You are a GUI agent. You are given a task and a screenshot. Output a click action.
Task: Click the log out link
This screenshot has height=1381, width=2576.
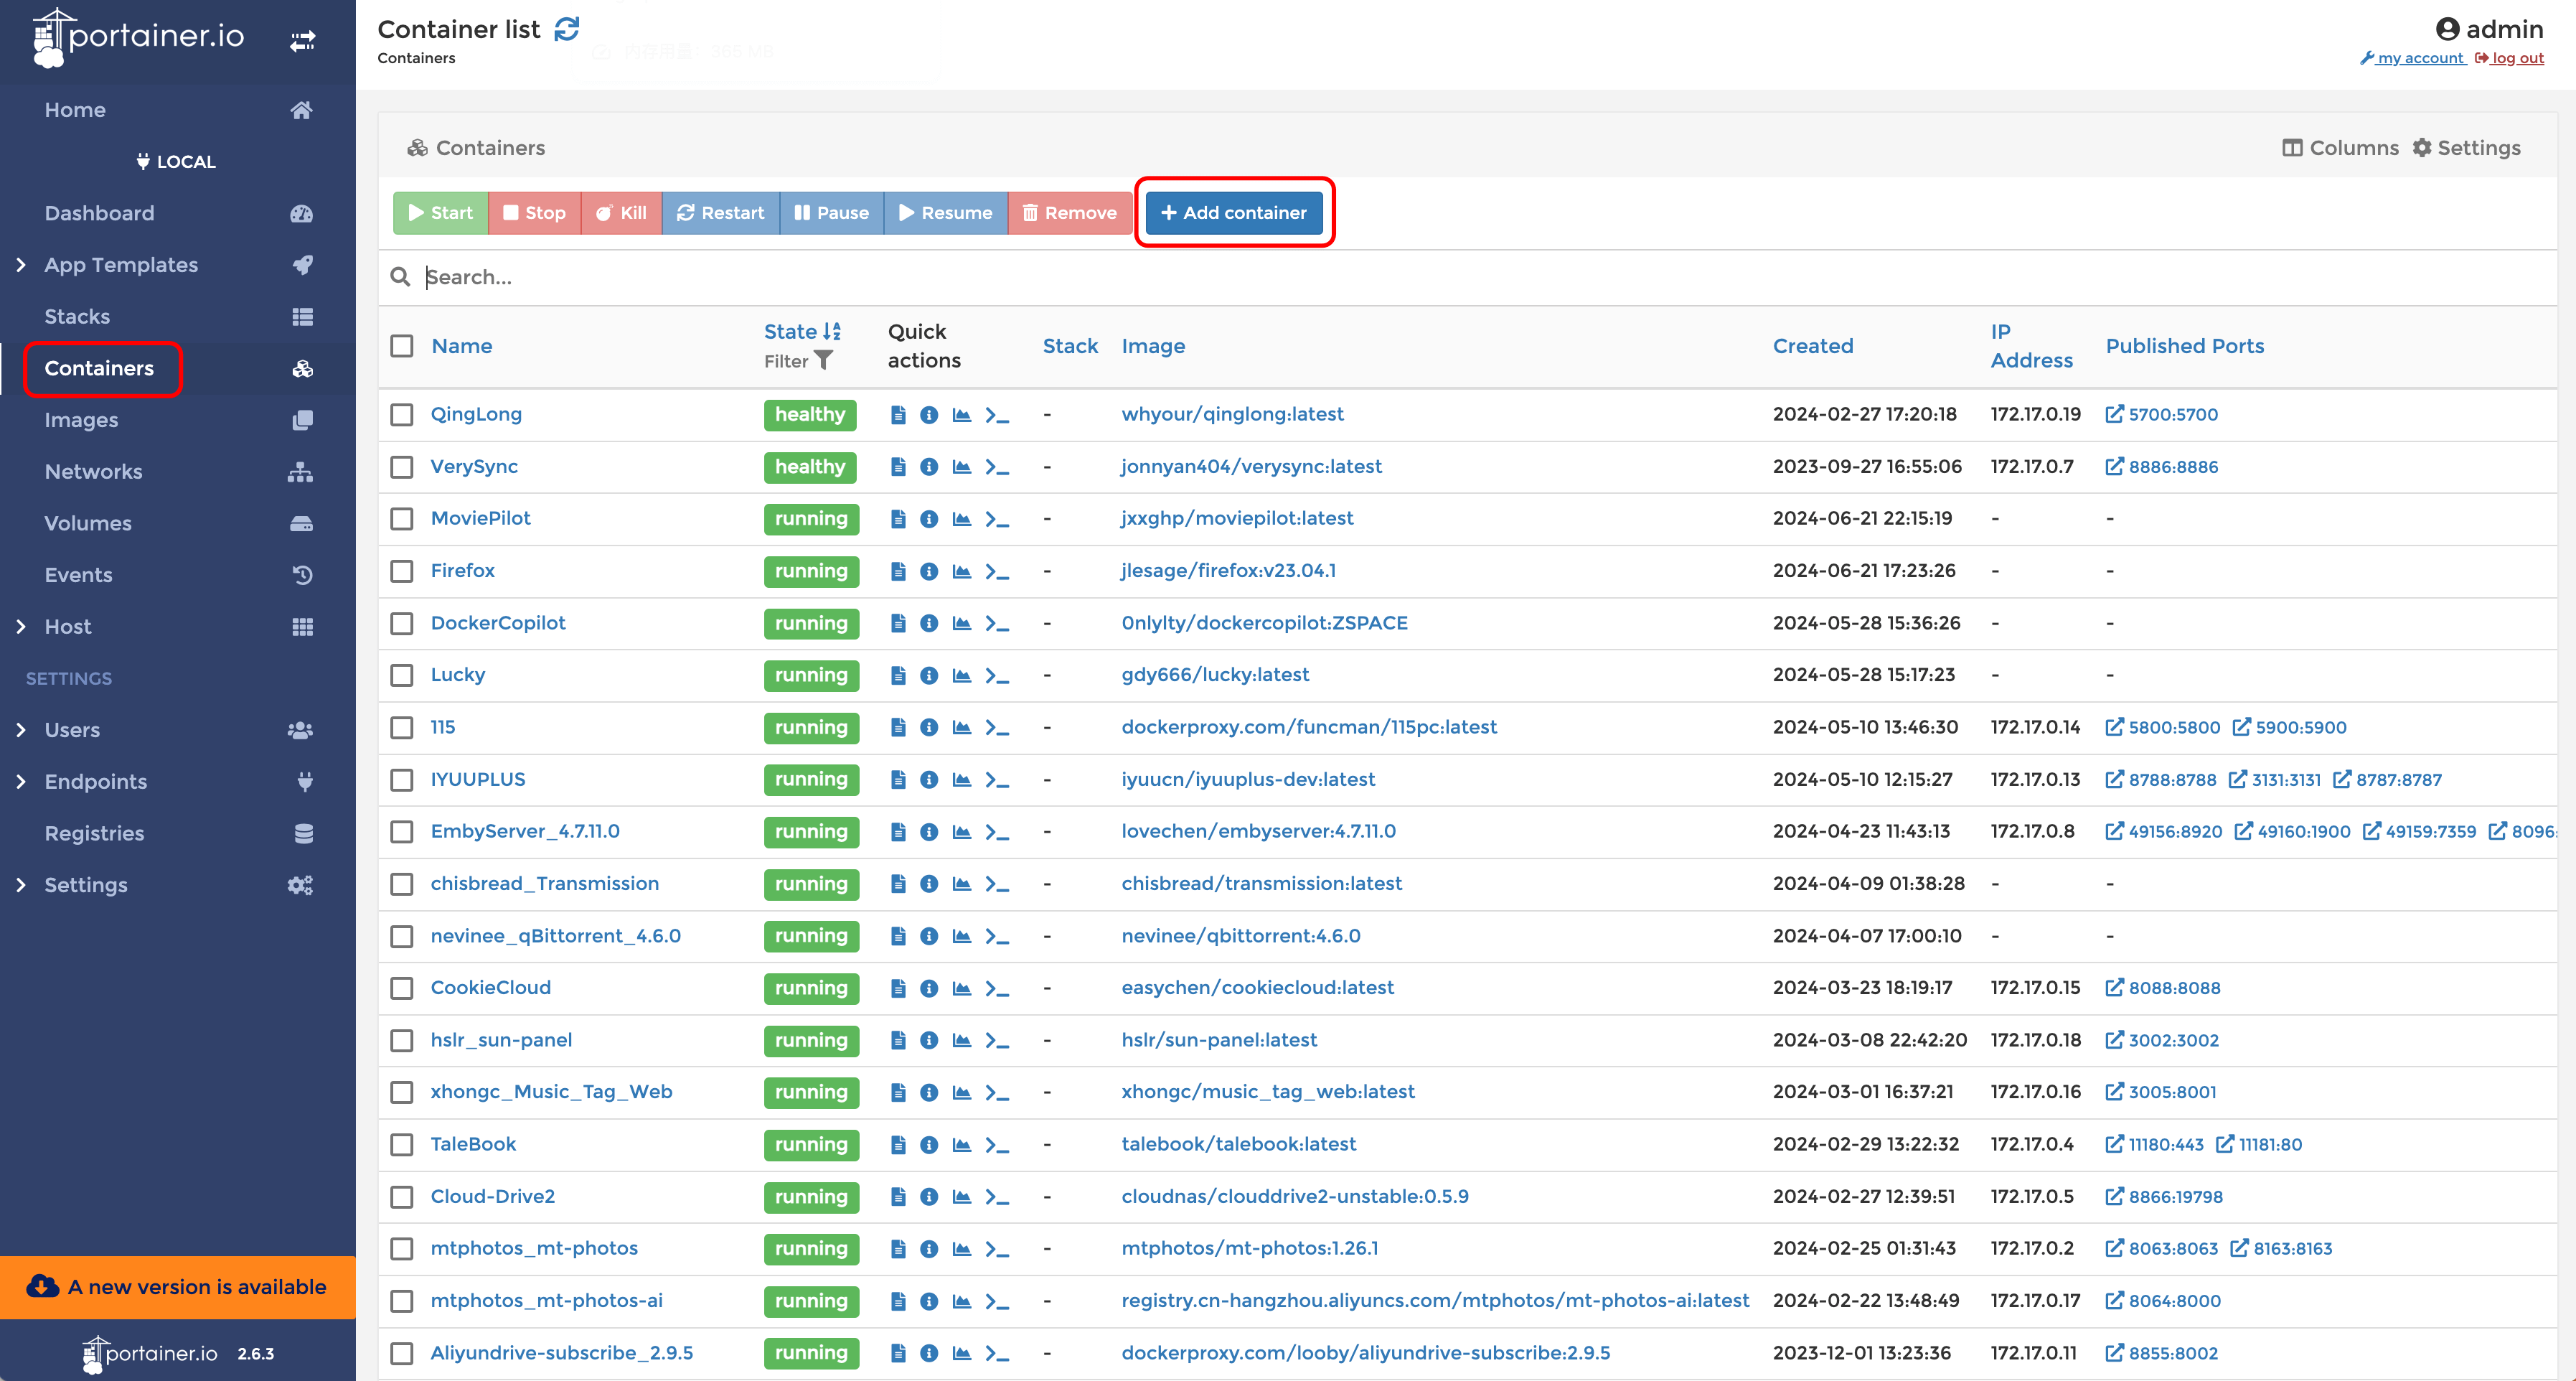coord(2509,58)
